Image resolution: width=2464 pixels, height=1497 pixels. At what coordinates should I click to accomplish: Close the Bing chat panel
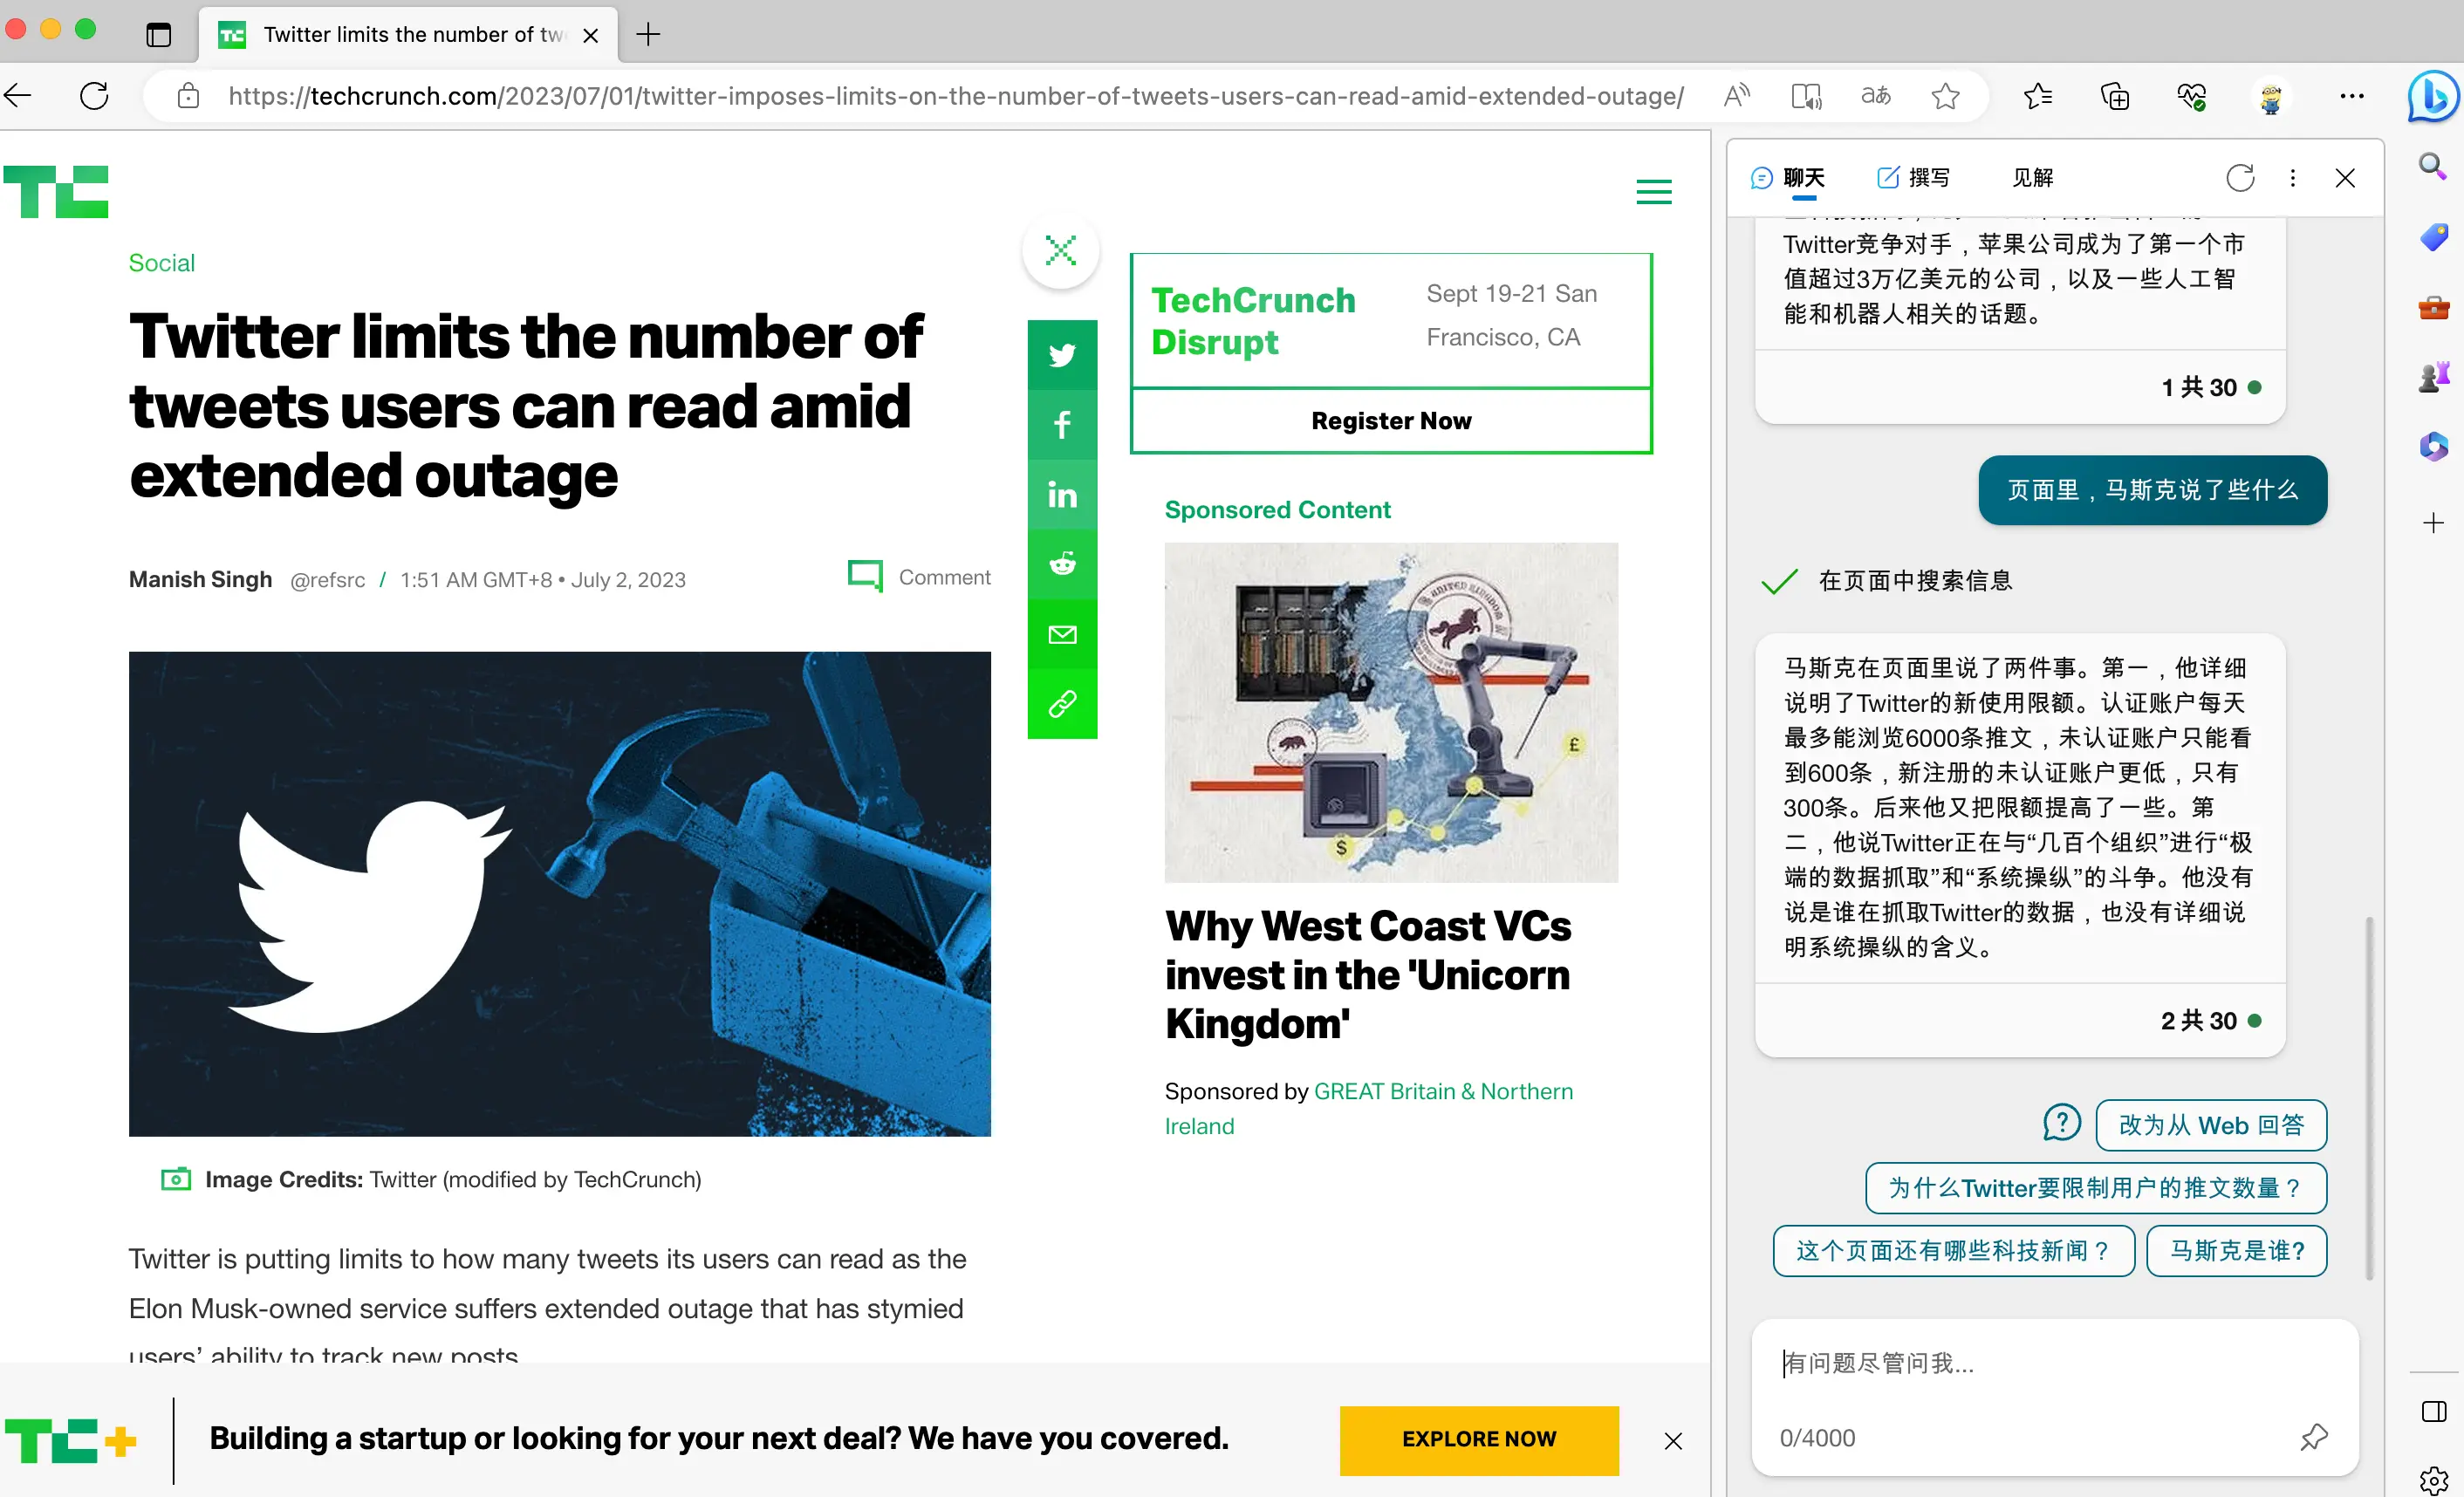pyautogui.click(x=2345, y=178)
